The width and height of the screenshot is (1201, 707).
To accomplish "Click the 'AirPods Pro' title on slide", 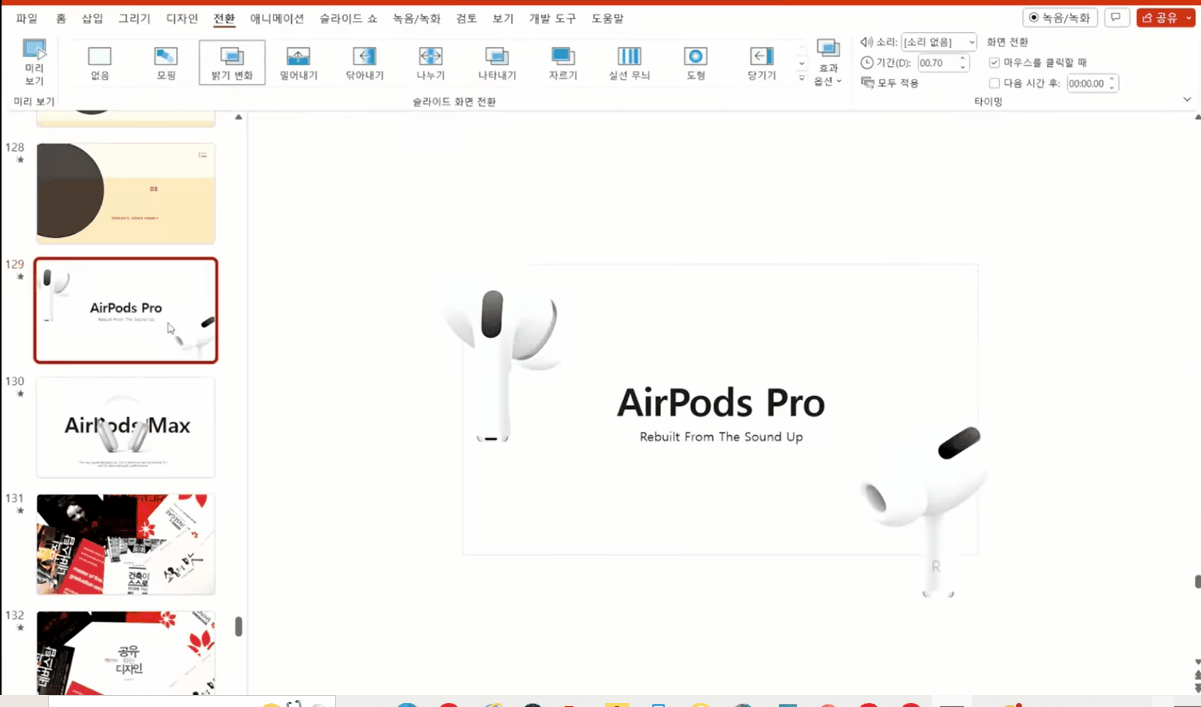I will tap(721, 402).
